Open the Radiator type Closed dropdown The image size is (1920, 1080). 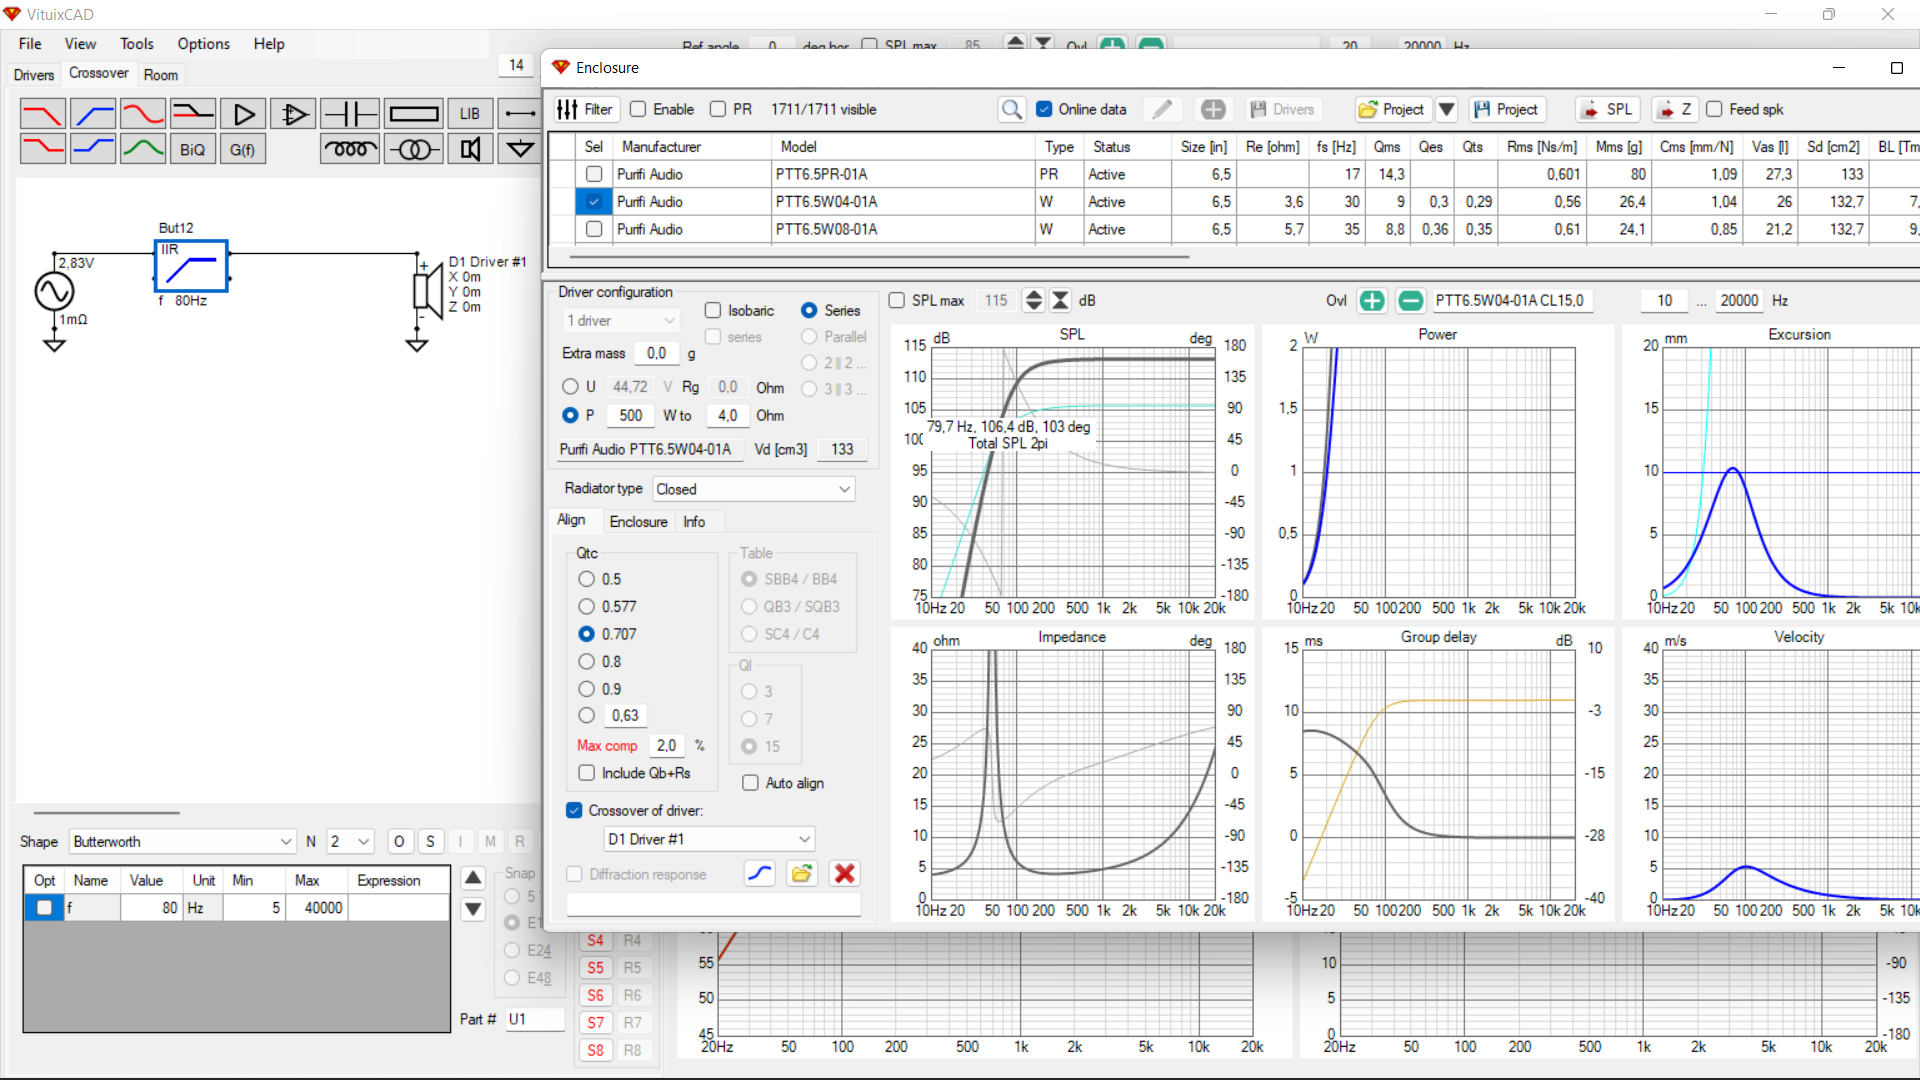coord(754,489)
